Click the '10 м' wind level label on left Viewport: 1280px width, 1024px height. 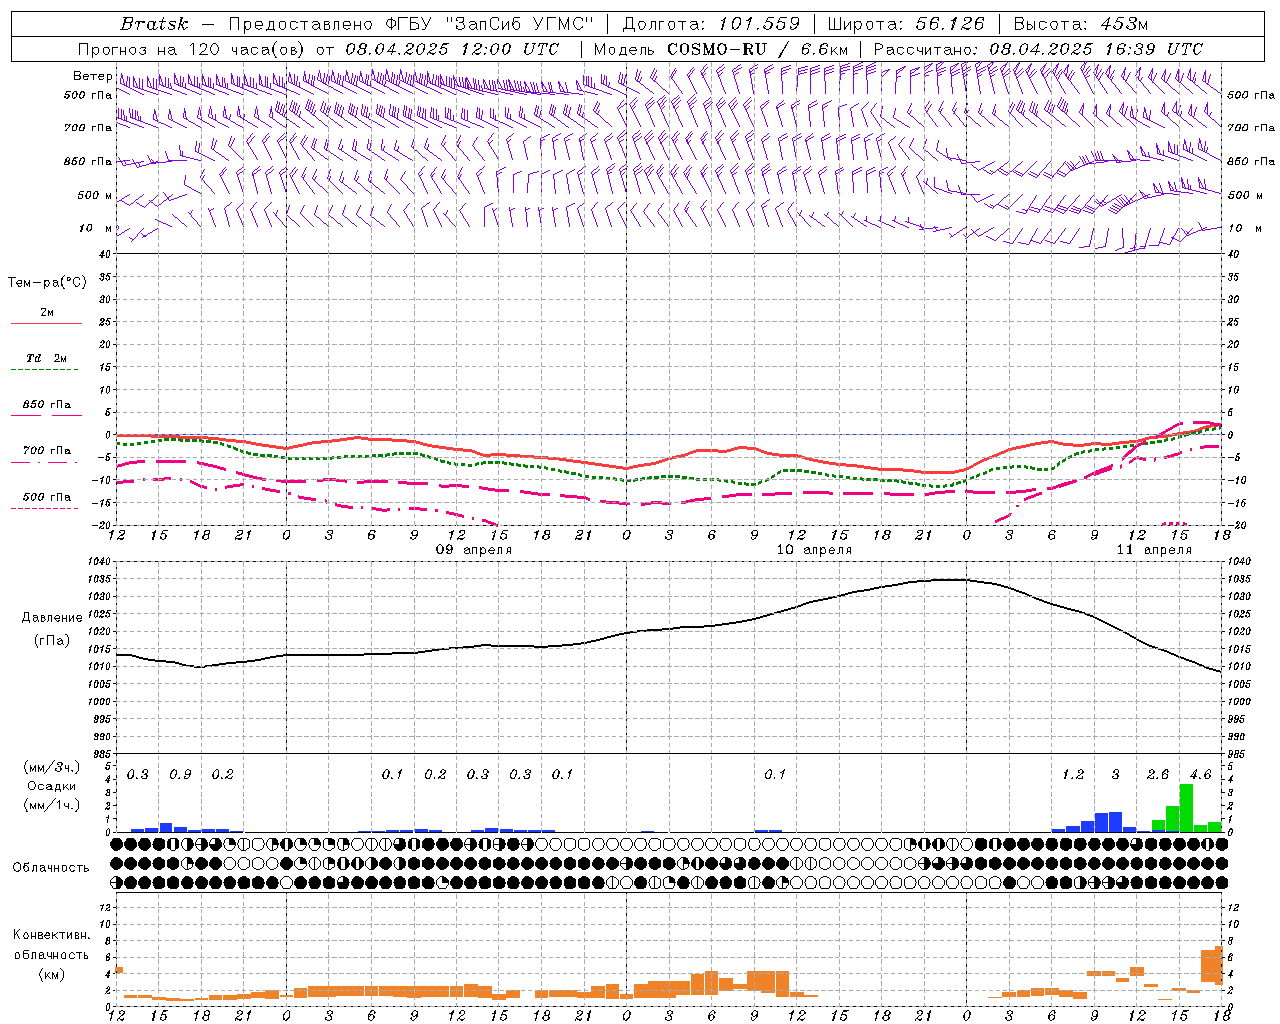95,228
